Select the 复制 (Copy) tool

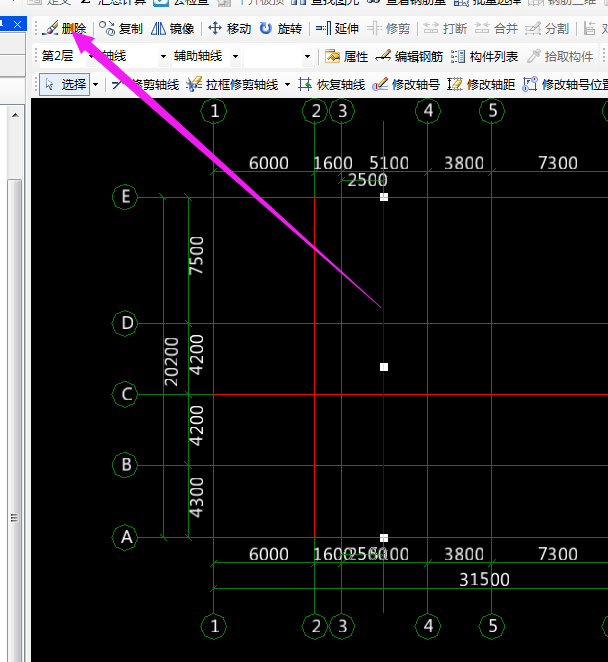tap(121, 29)
